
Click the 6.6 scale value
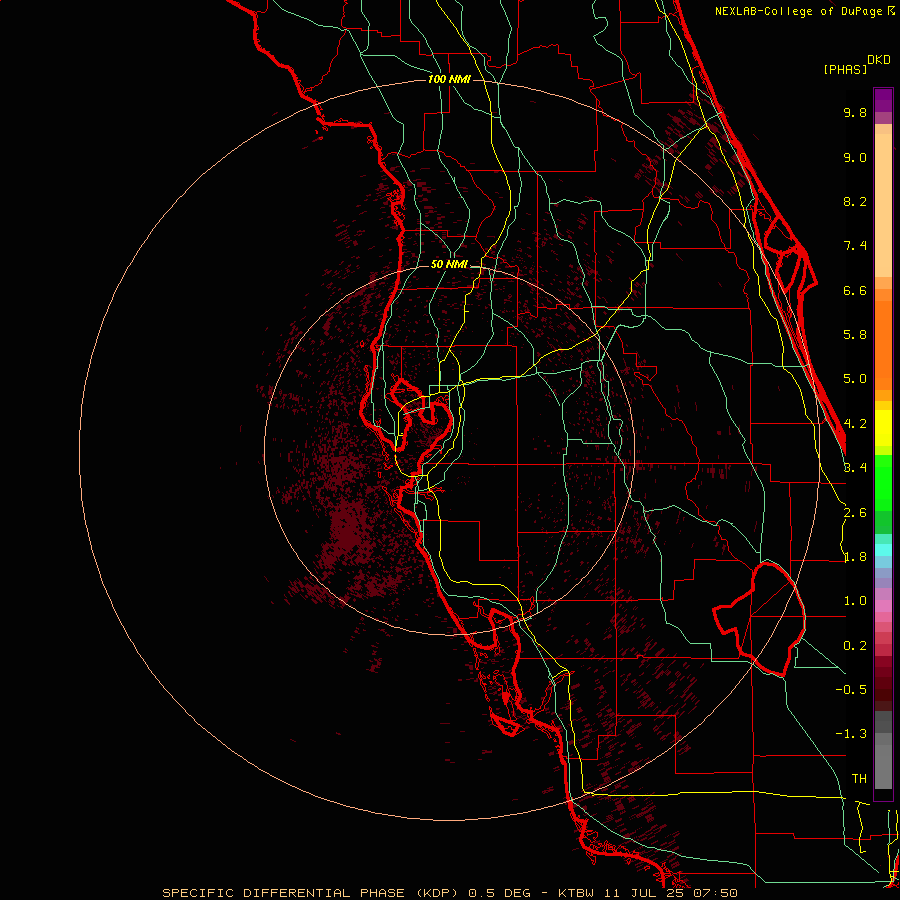[855, 290]
